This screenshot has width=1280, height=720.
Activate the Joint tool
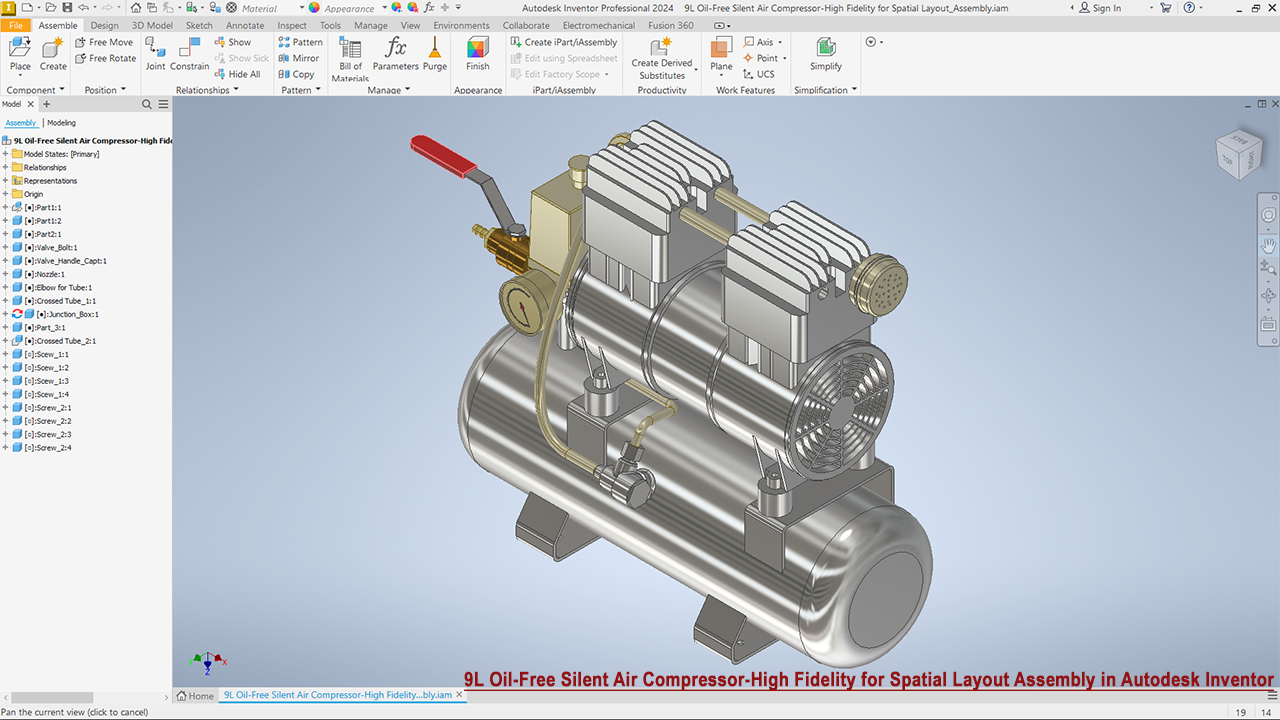[x=155, y=54]
